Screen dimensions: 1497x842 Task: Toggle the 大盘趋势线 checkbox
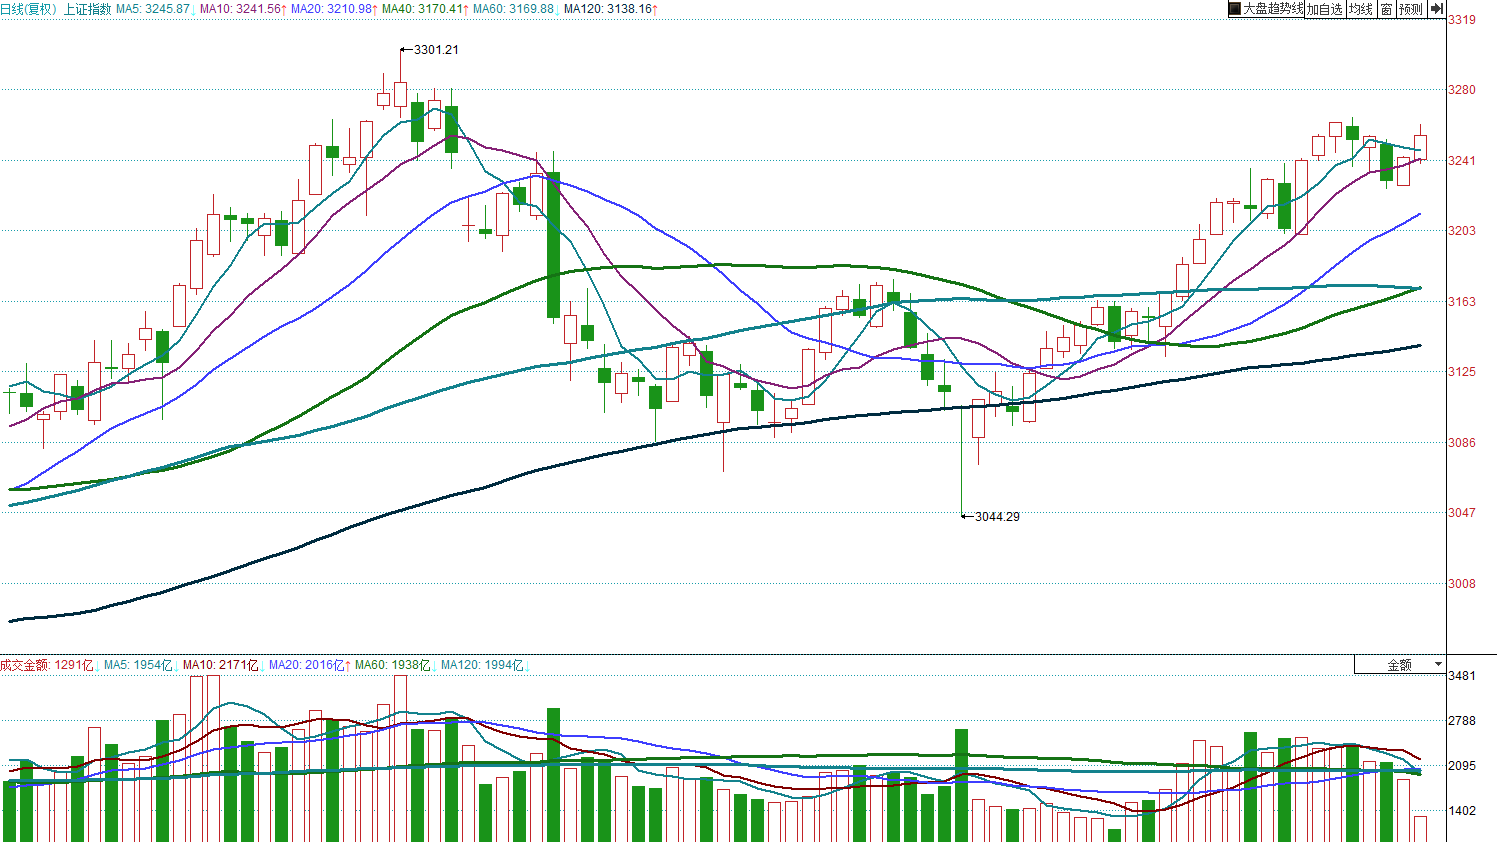[x=1234, y=9]
